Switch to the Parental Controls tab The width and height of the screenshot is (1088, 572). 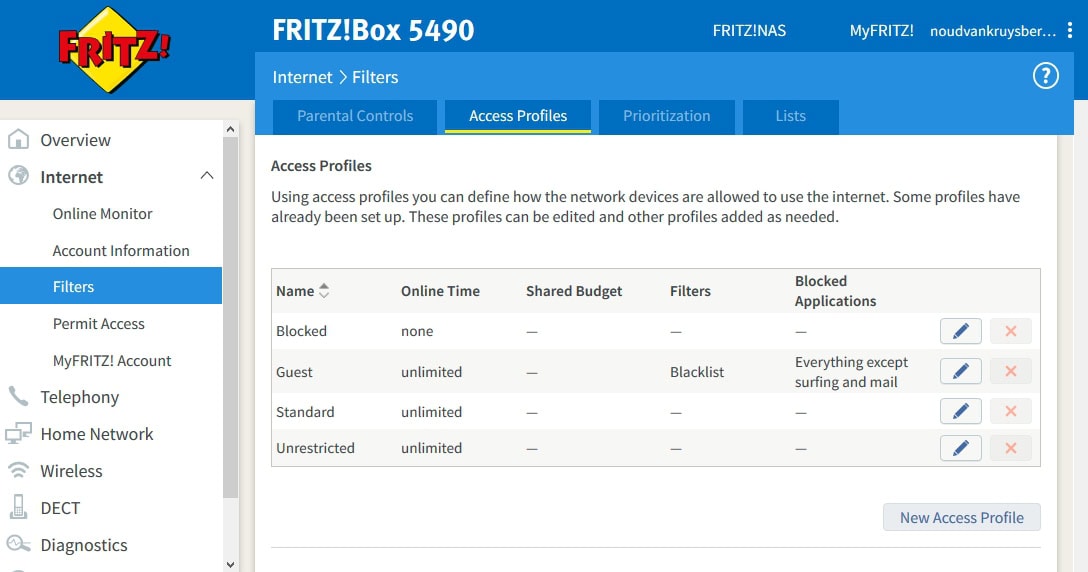(x=355, y=116)
